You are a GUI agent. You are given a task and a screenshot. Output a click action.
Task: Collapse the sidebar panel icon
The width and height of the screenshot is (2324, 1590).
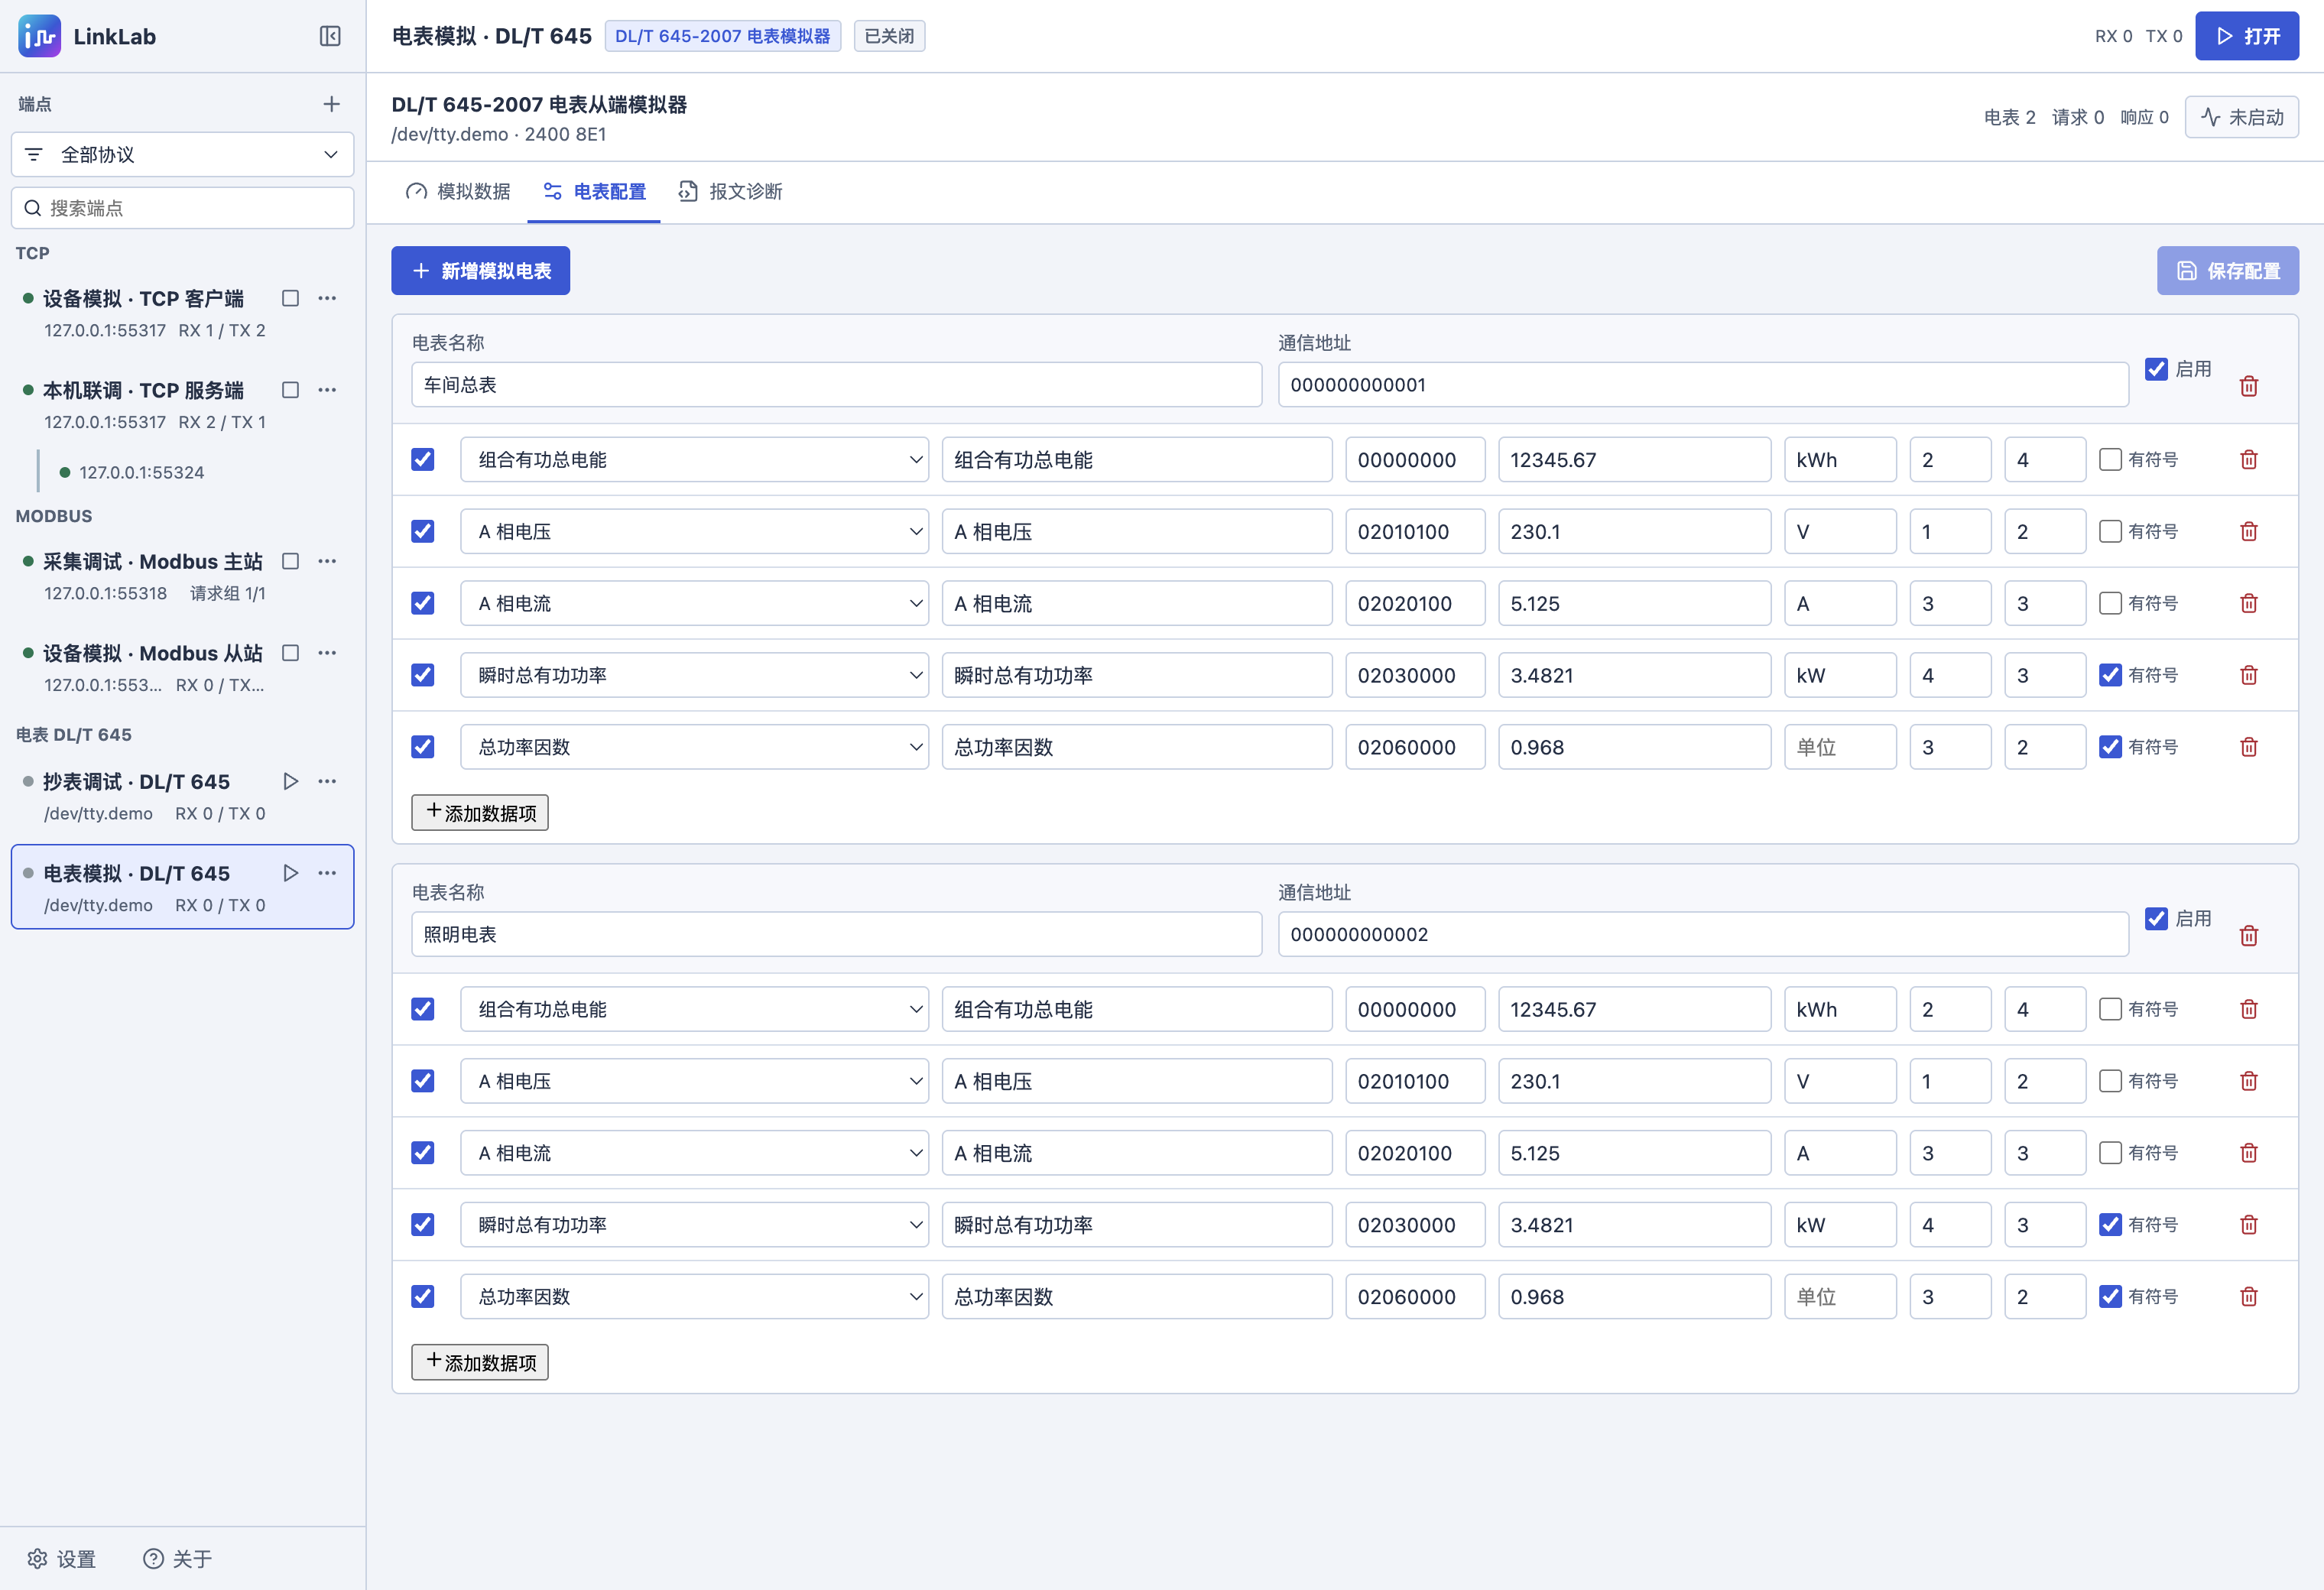point(330,36)
